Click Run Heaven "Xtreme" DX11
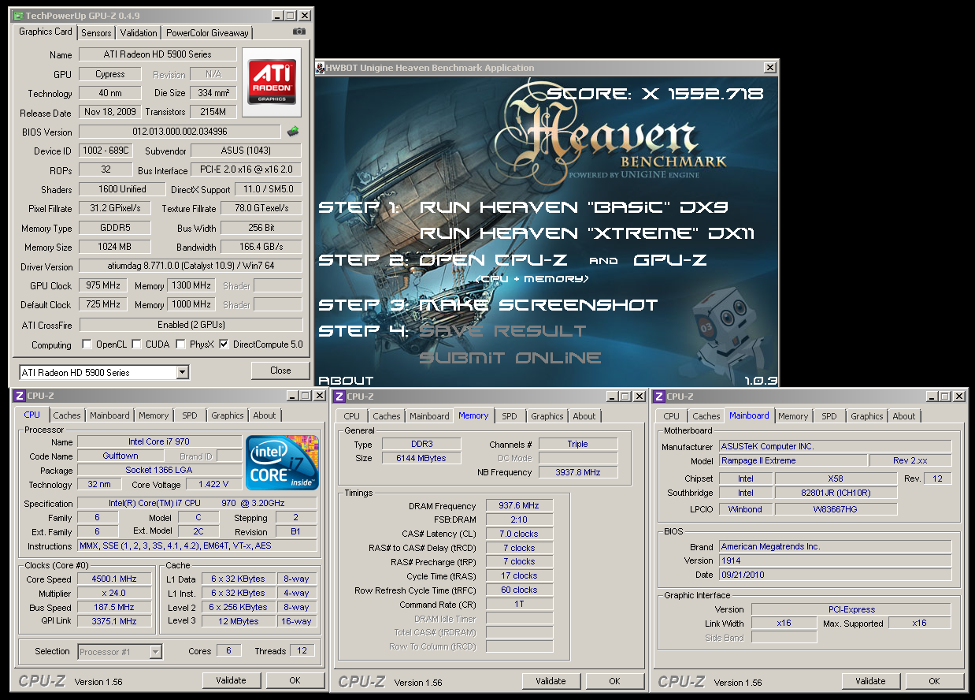The width and height of the screenshot is (975, 700). pyautogui.click(x=586, y=234)
